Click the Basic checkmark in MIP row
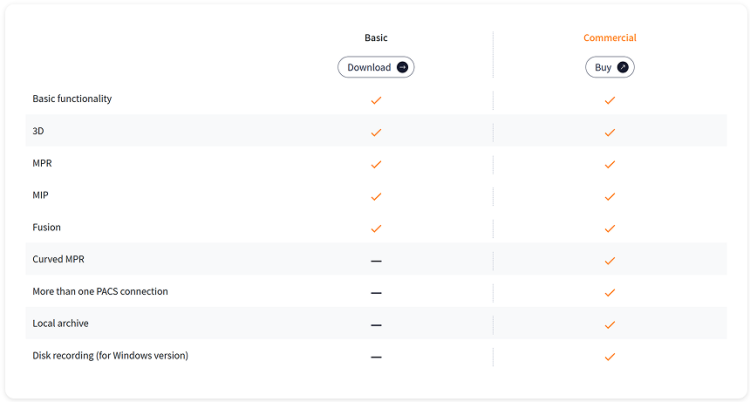The width and height of the screenshot is (750, 402). [376, 197]
